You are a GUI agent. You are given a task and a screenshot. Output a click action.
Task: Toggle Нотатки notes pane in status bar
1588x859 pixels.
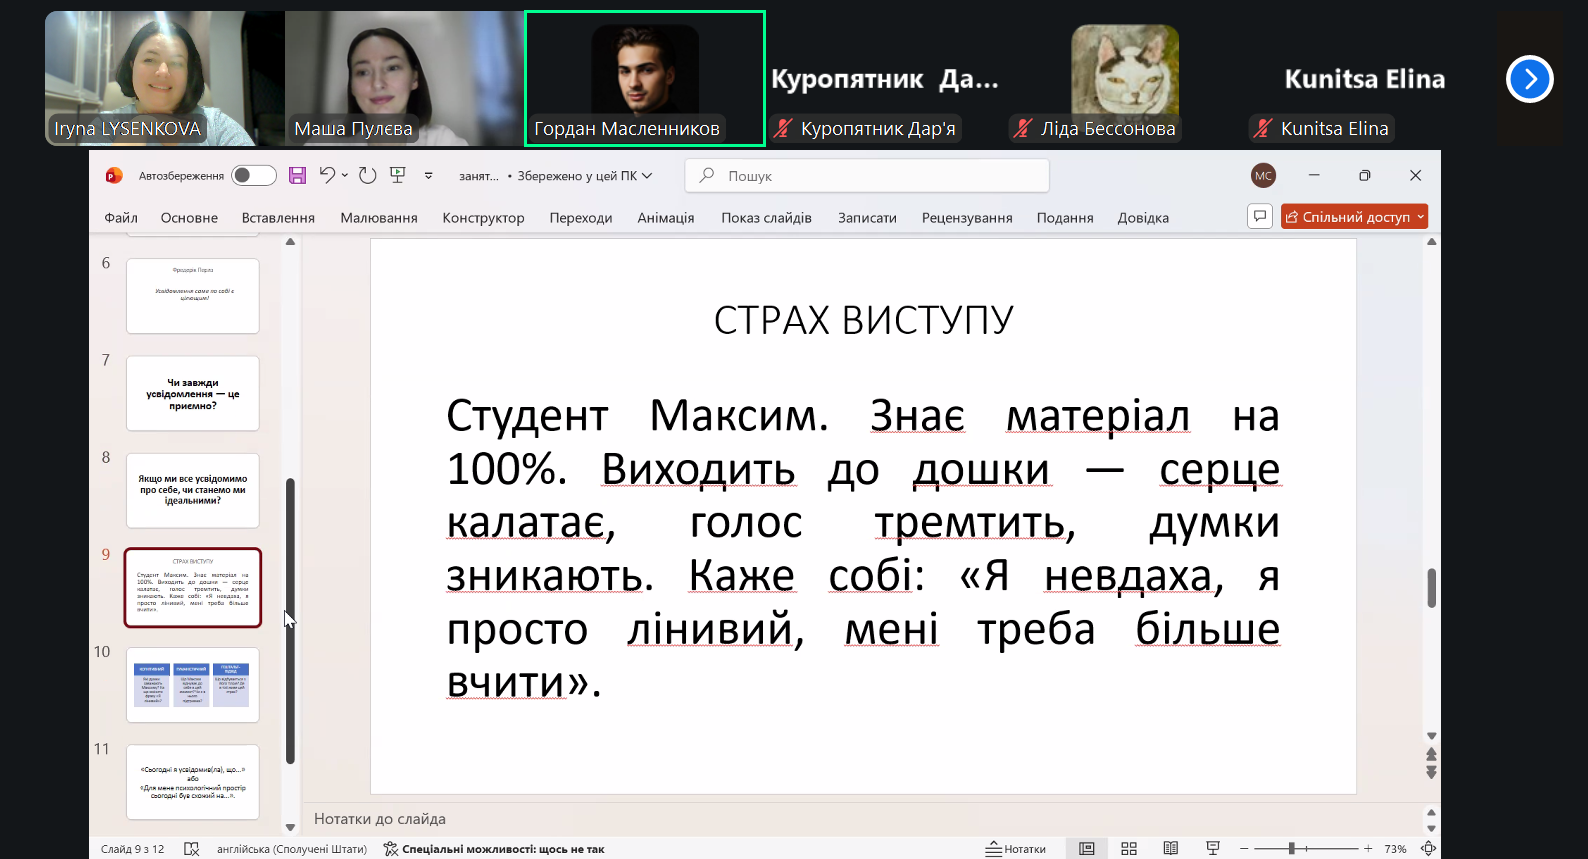point(1016,849)
